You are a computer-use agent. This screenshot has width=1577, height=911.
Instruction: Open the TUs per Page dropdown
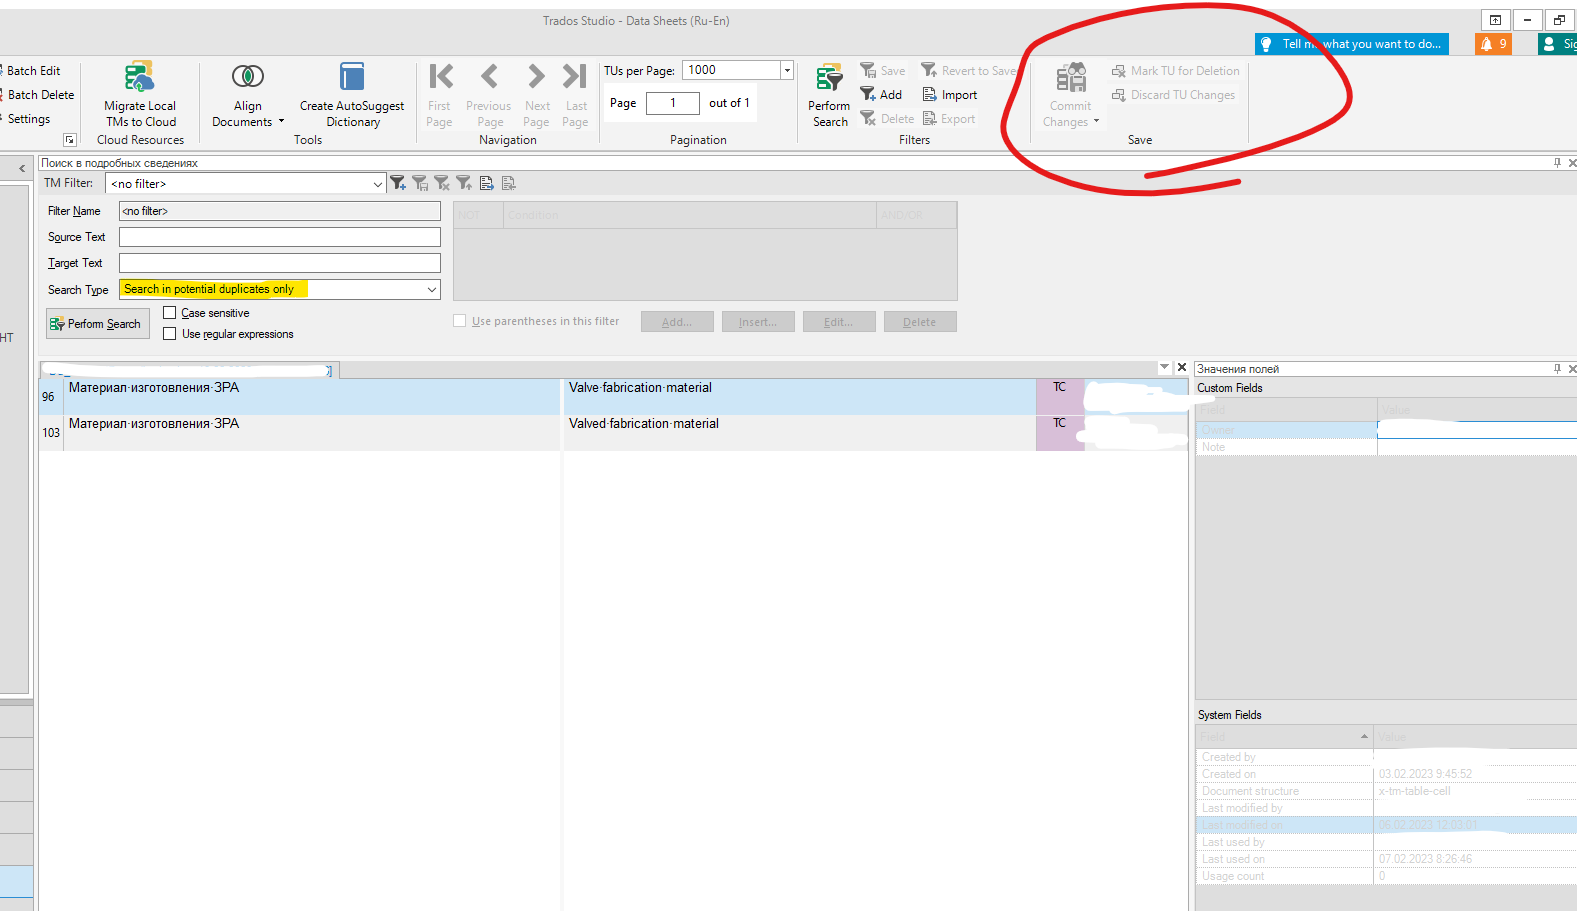(787, 70)
